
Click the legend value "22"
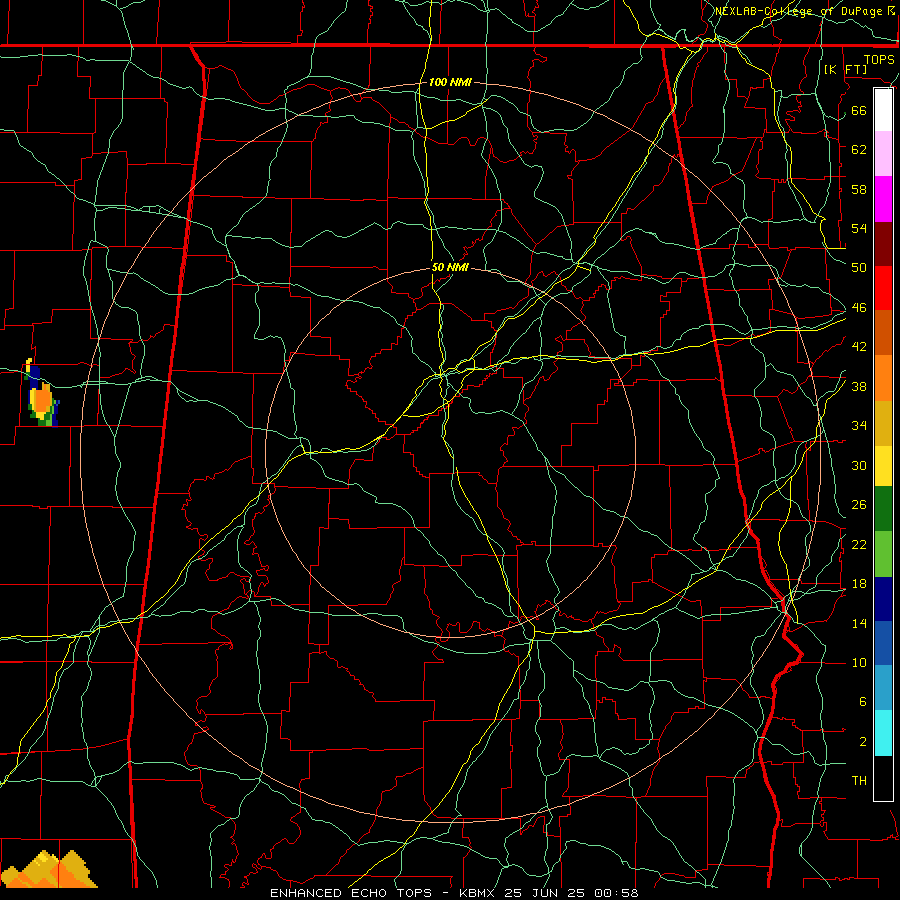point(859,544)
